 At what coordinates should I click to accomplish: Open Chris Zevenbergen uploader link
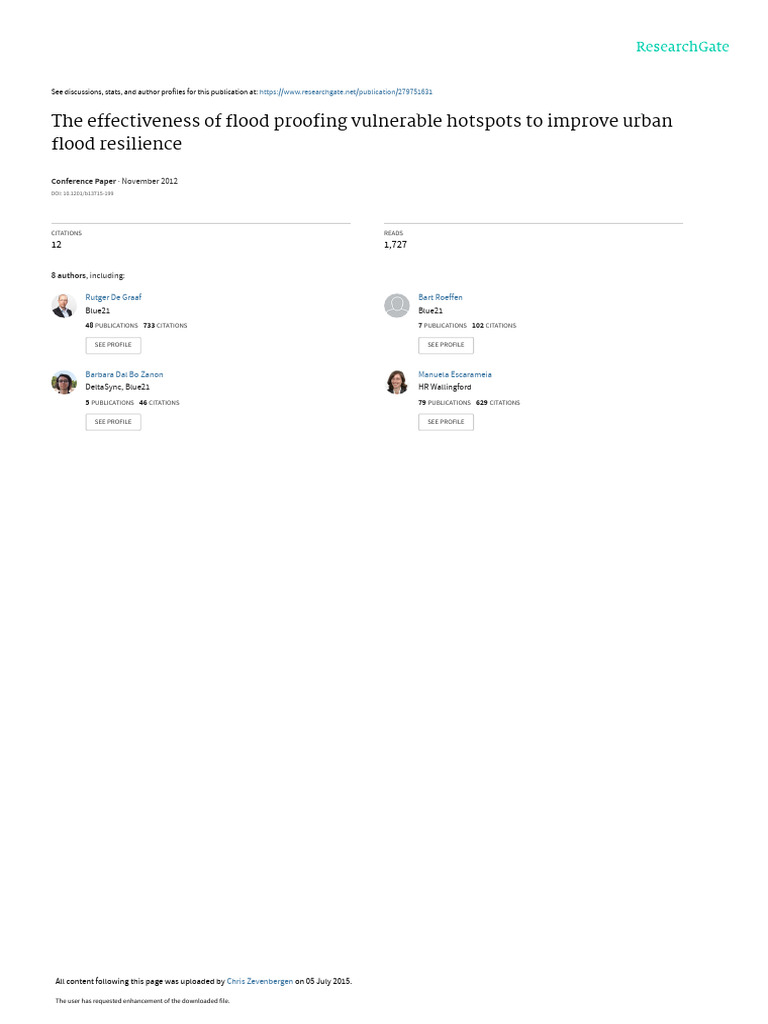click(x=259, y=981)
